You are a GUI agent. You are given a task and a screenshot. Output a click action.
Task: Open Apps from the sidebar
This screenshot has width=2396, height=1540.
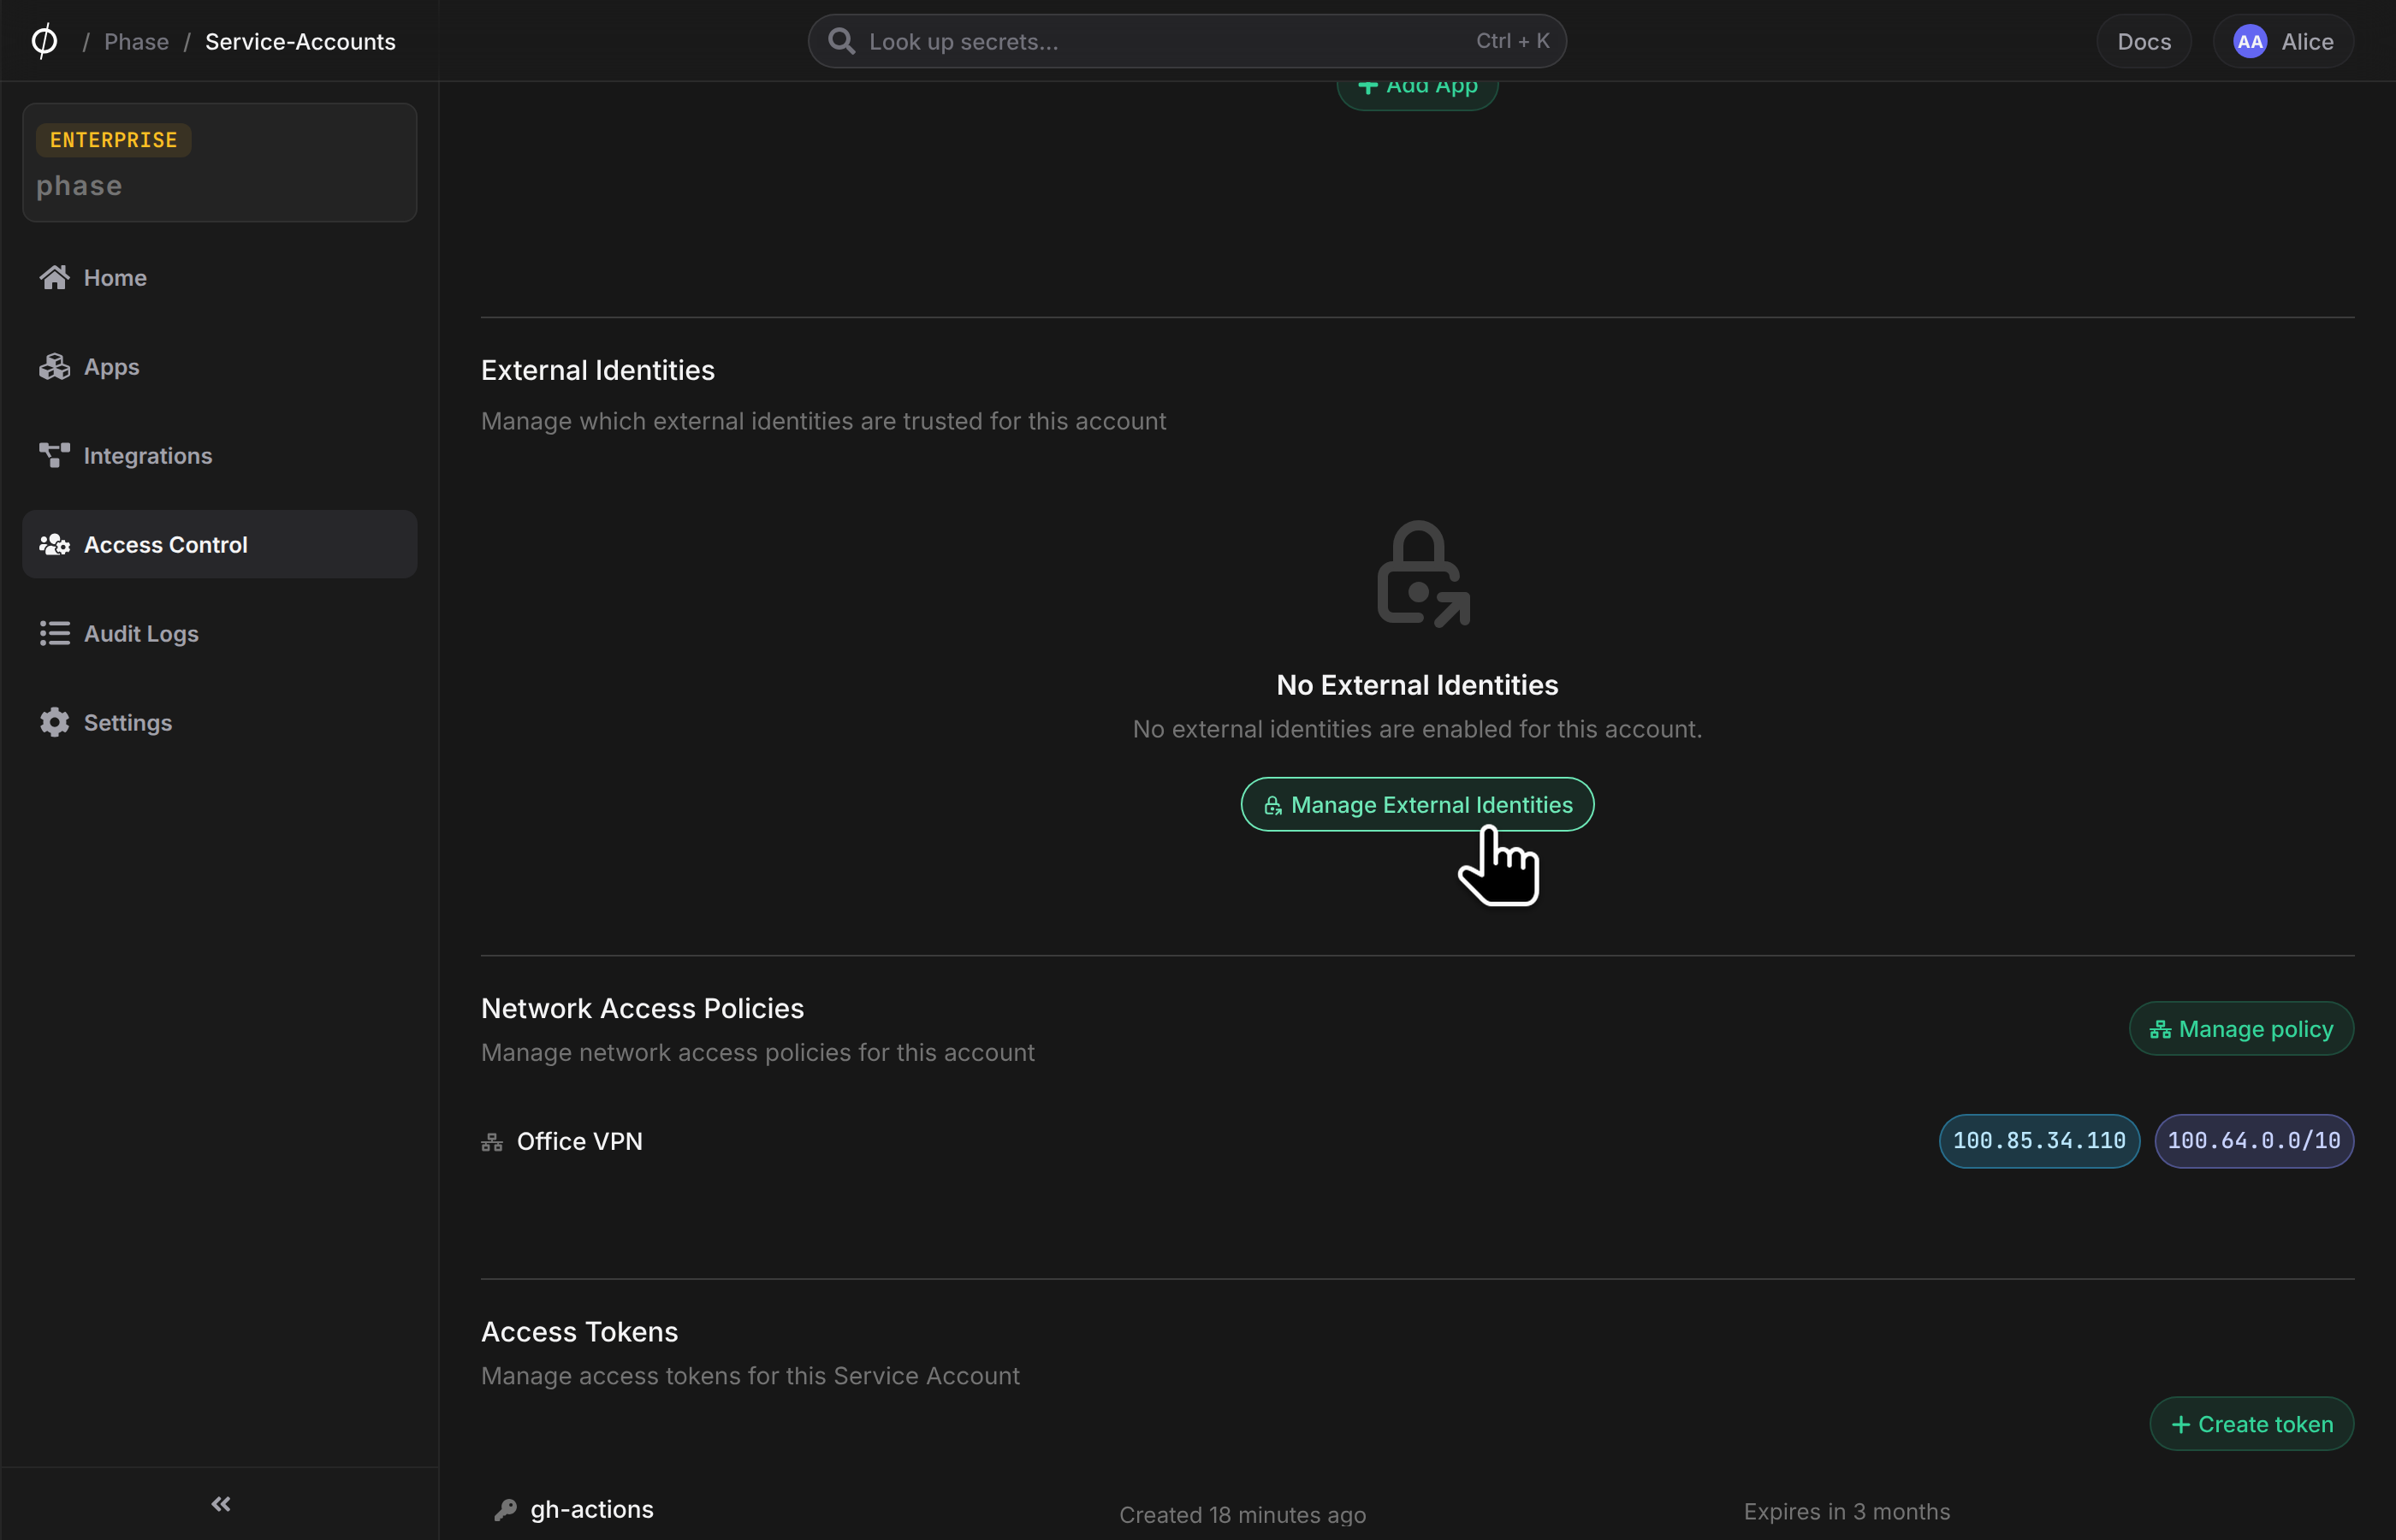(219, 366)
